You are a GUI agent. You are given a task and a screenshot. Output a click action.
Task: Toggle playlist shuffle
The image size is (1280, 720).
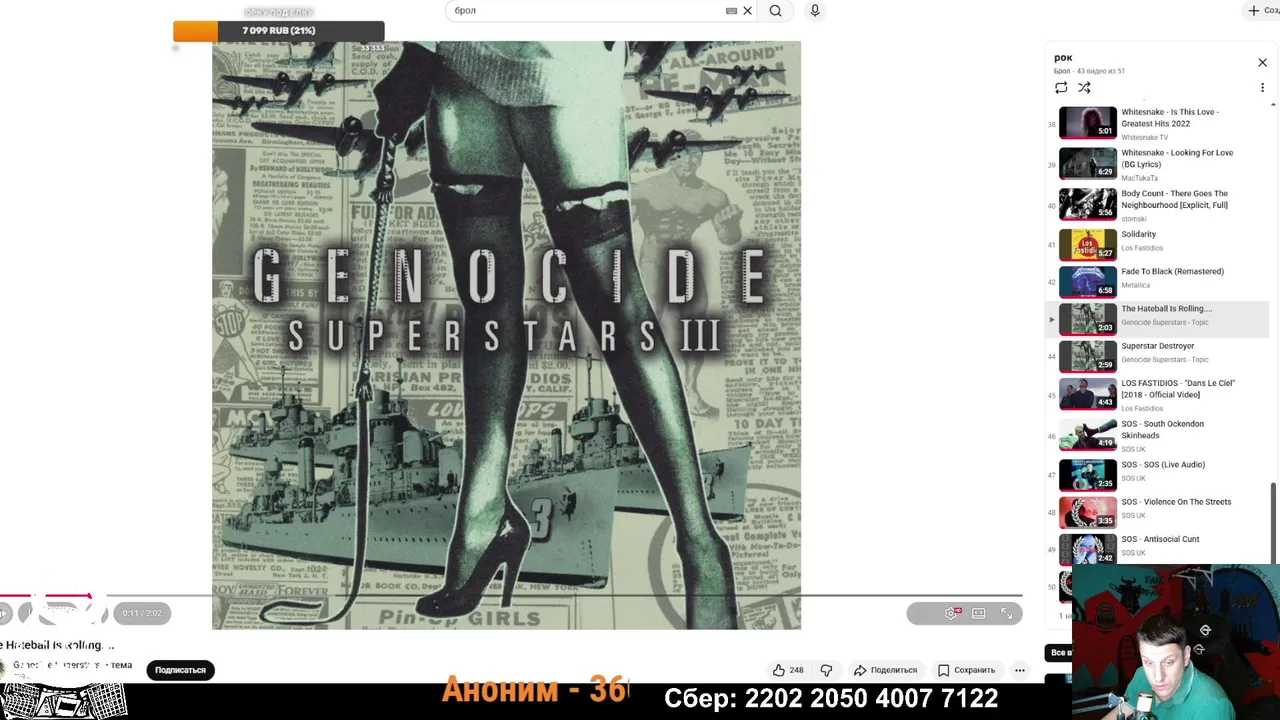point(1084,88)
